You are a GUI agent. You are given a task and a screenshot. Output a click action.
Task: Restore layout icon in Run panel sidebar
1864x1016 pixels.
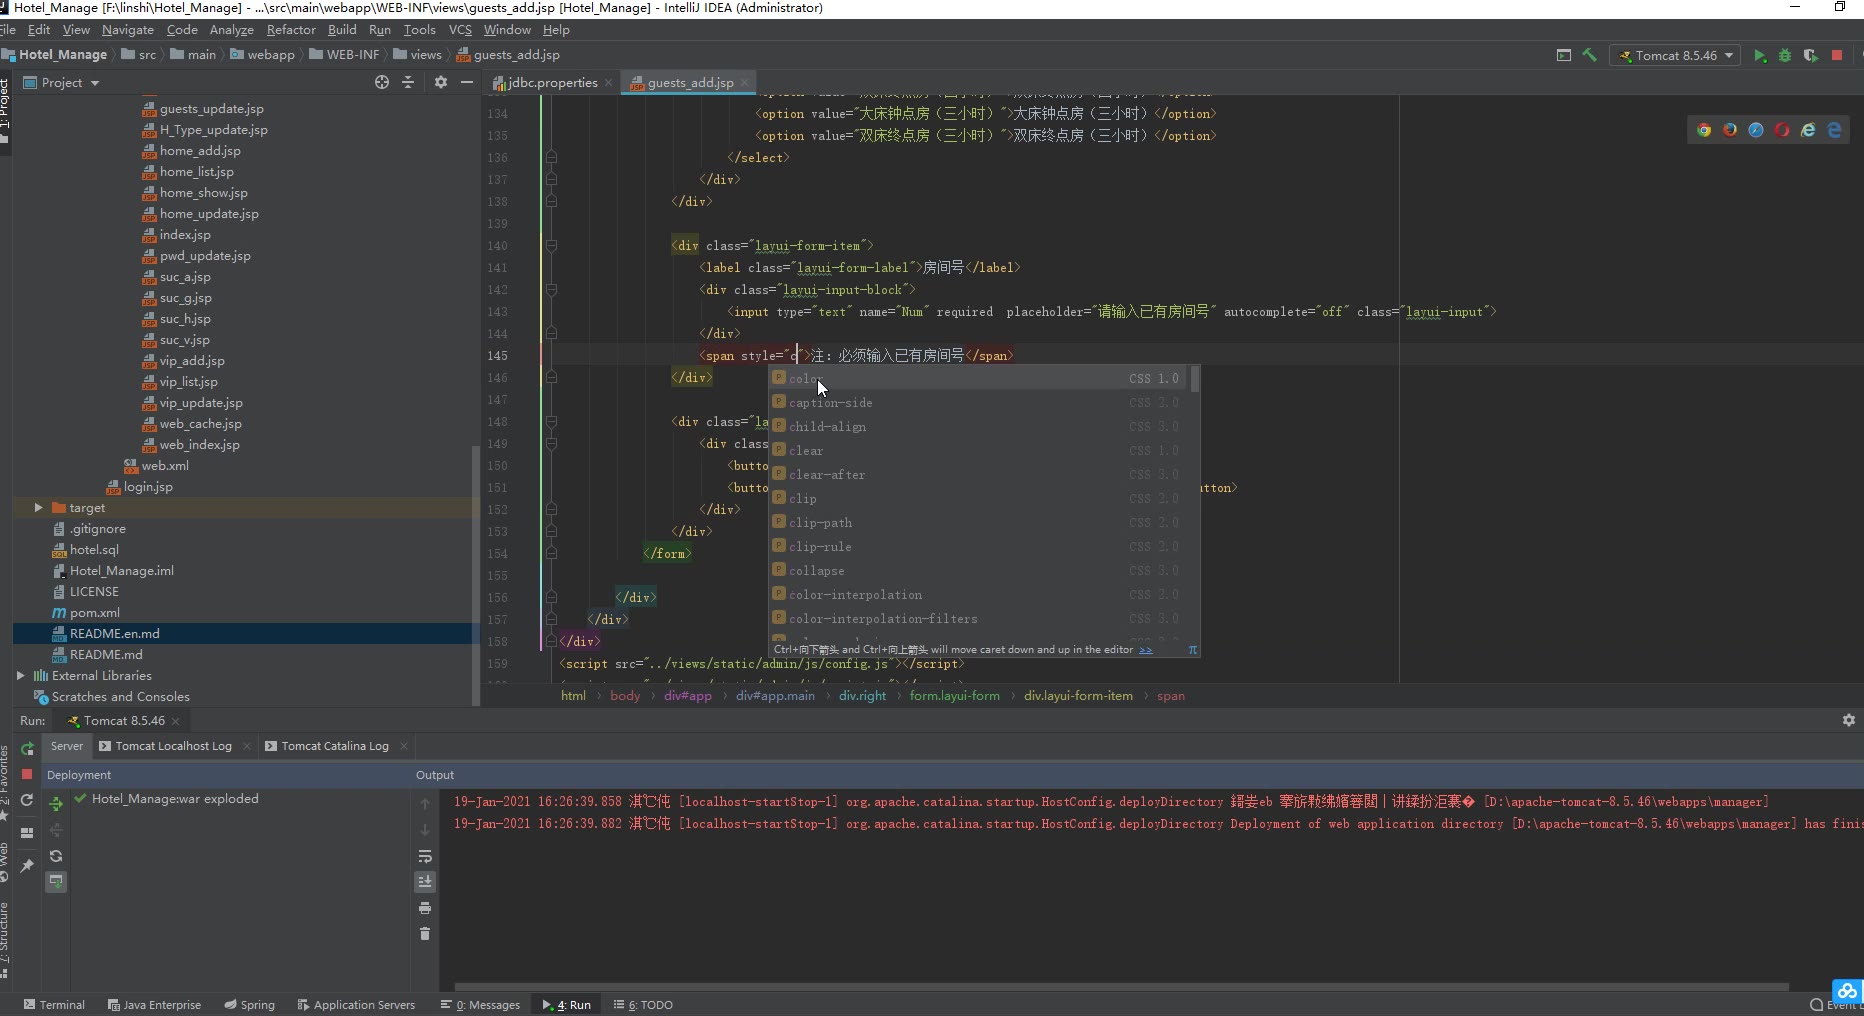[27, 833]
